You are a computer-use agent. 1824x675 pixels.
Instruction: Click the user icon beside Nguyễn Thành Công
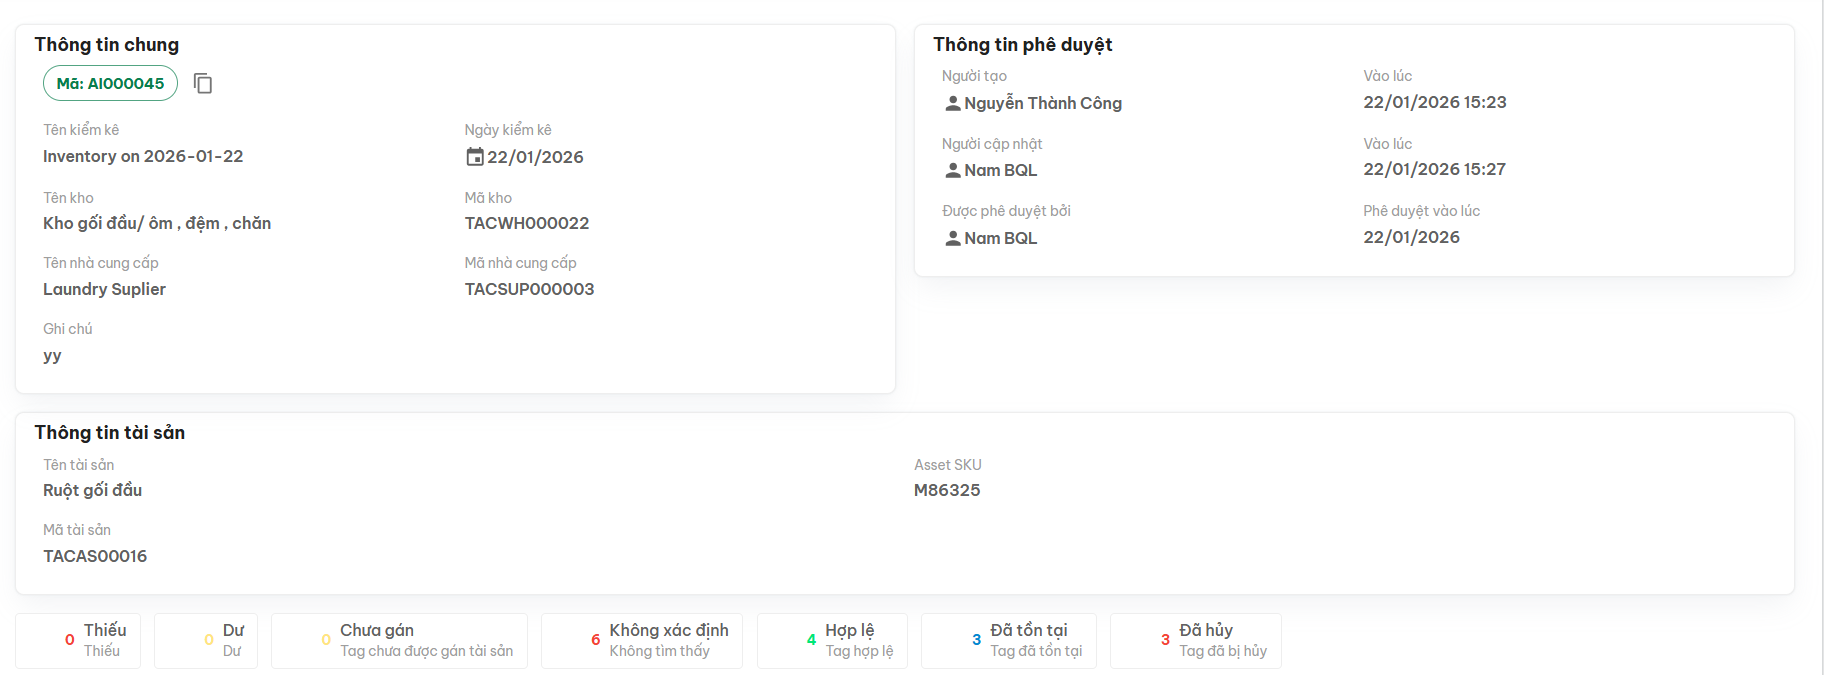click(x=953, y=103)
